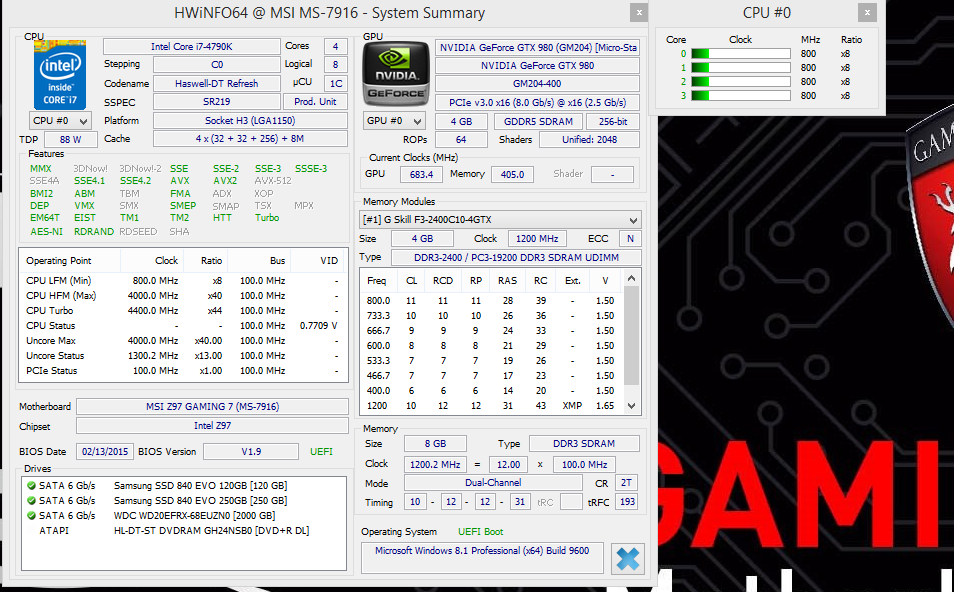Viewport: 954px width, 592px height.
Task: Click green check icon beside Samsung 840 EVO 250GB
Action: [x=32, y=501]
